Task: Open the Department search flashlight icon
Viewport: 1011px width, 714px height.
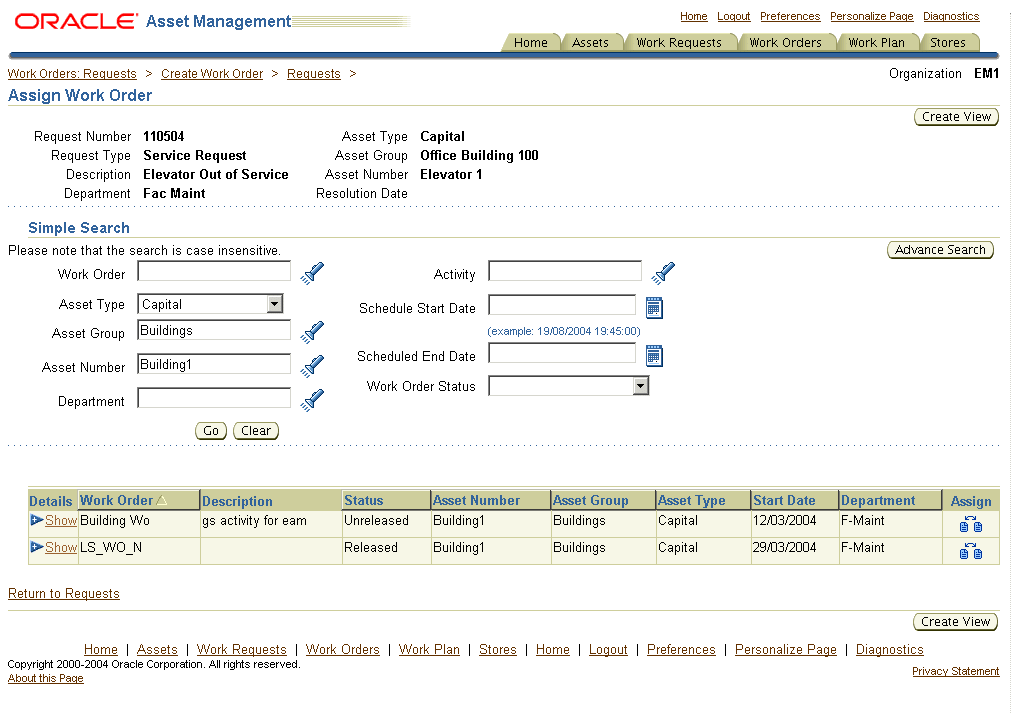Action: pos(312,401)
